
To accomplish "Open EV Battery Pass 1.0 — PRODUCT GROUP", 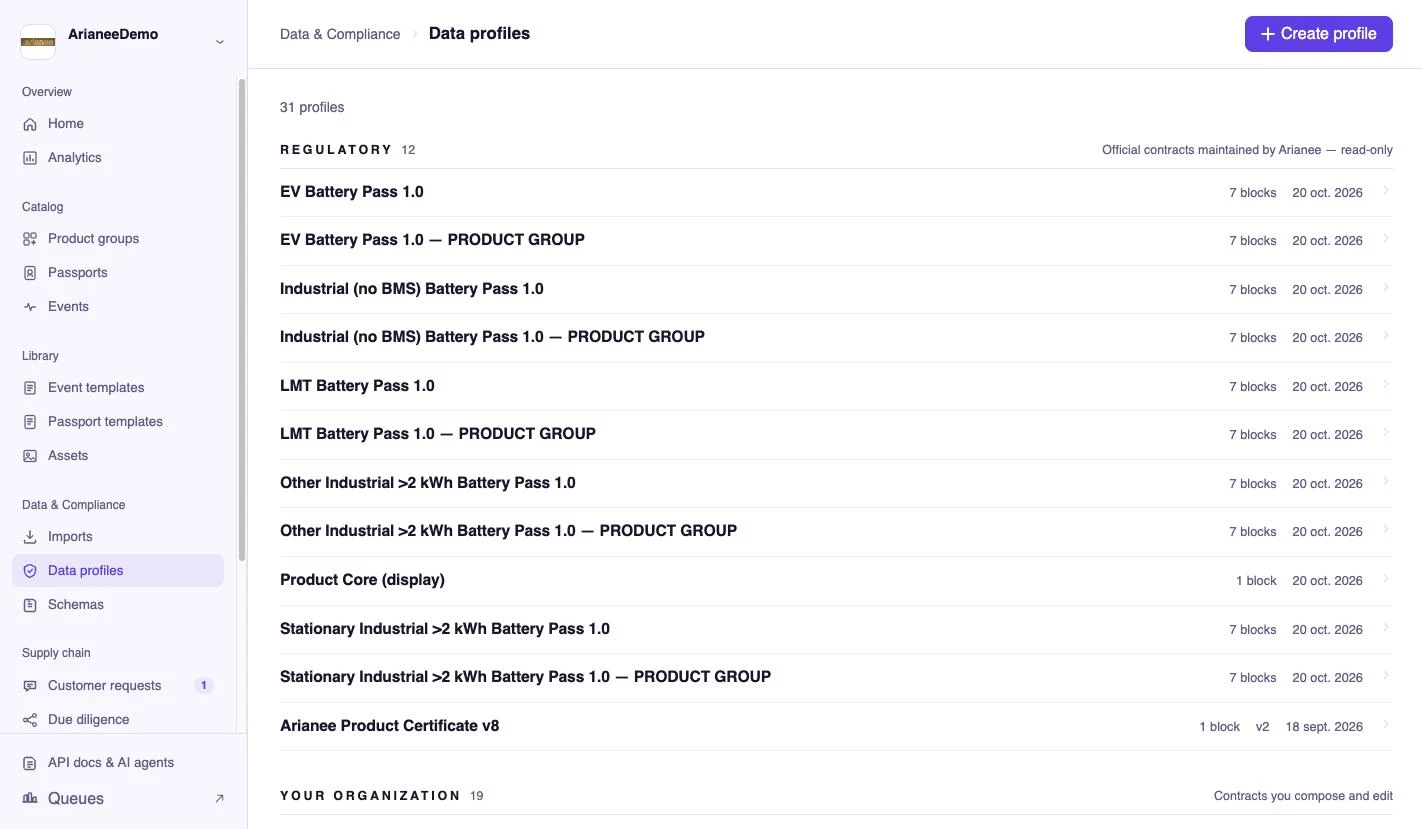I will point(836,240).
